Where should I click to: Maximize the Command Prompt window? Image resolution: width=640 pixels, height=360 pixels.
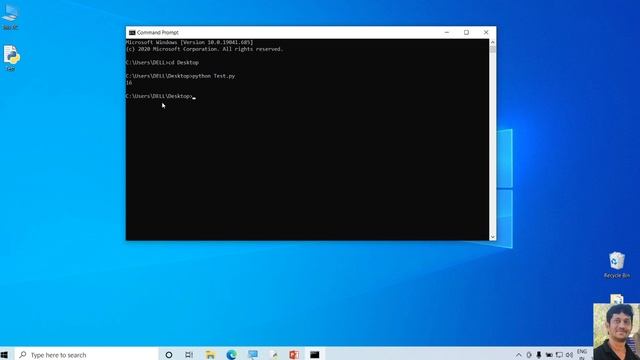coord(466,33)
